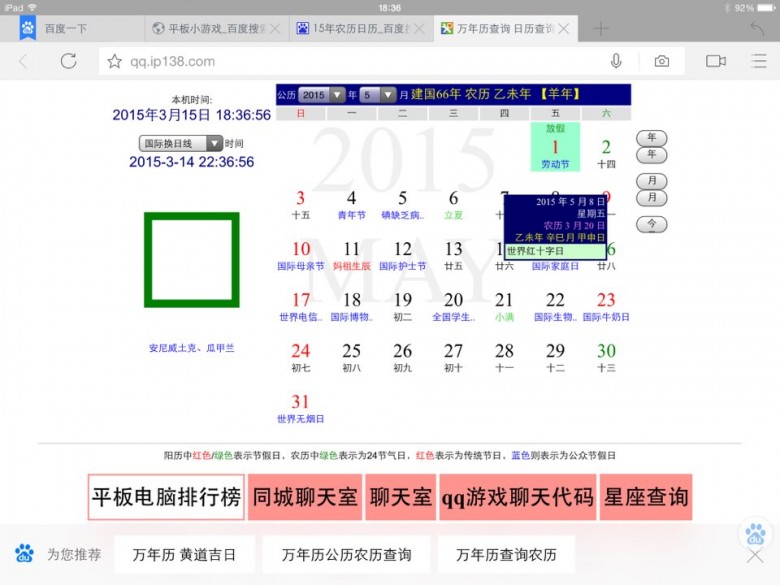Click the 今 today button
Viewport: 780px width, 585px height.
point(651,225)
